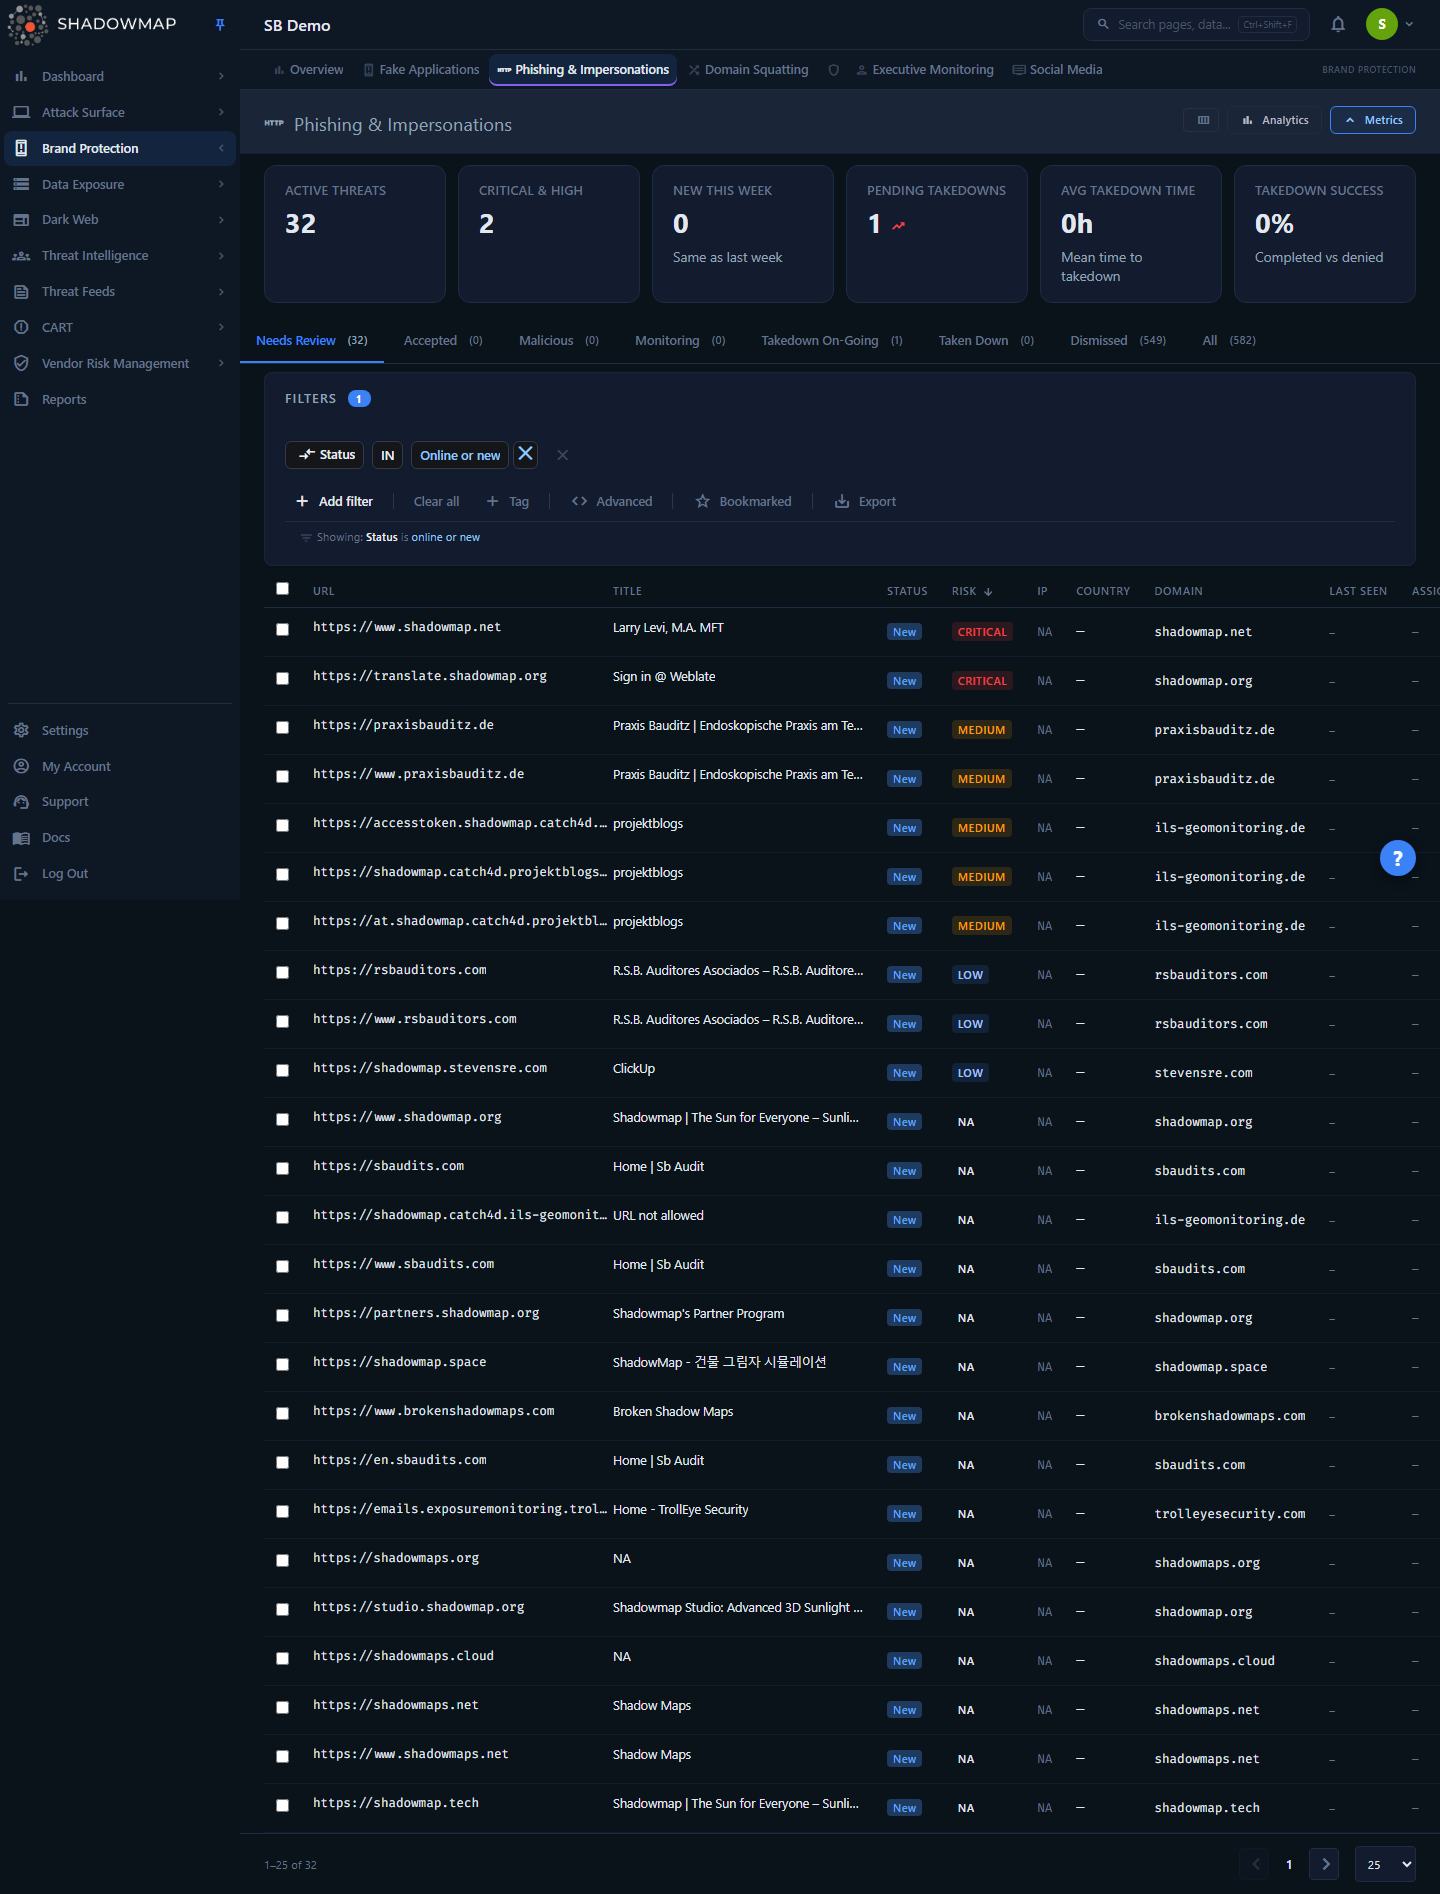This screenshot has width=1440, height=1894.
Task: Expand the Dashboard menu chevron
Action: pos(221,76)
